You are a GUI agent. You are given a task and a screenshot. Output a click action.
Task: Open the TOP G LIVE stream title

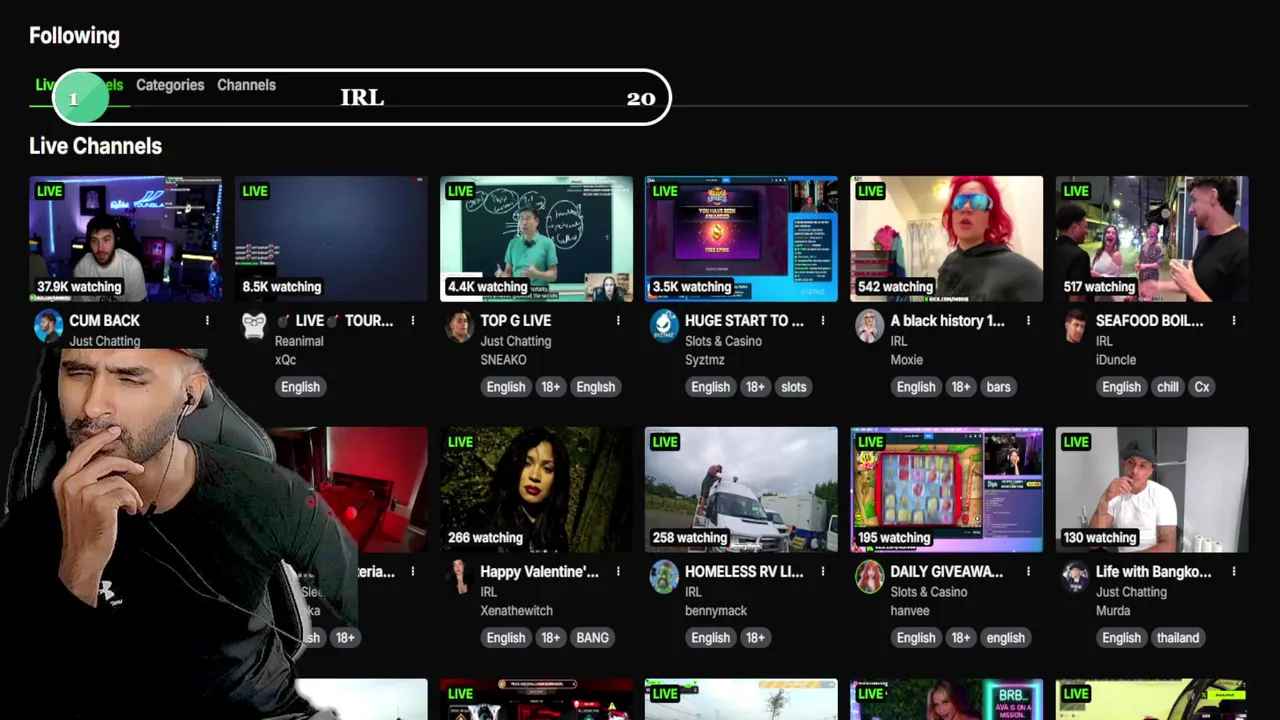point(515,321)
